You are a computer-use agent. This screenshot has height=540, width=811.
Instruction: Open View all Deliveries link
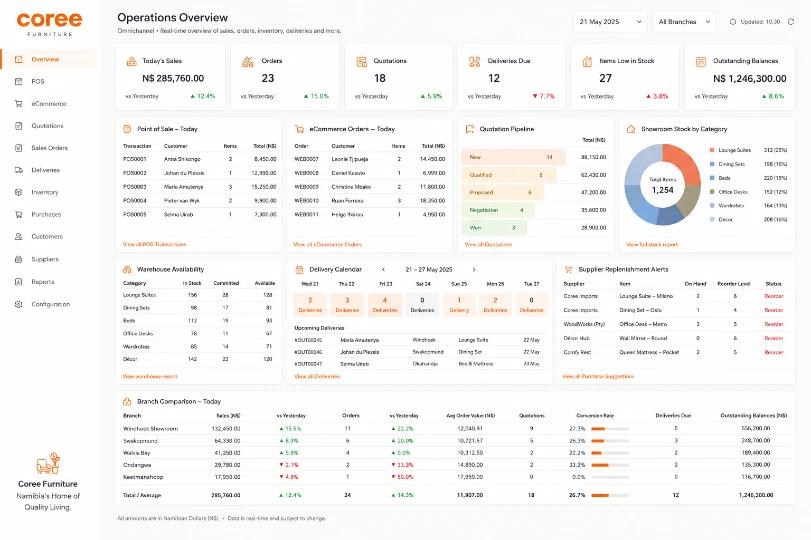[x=317, y=377]
